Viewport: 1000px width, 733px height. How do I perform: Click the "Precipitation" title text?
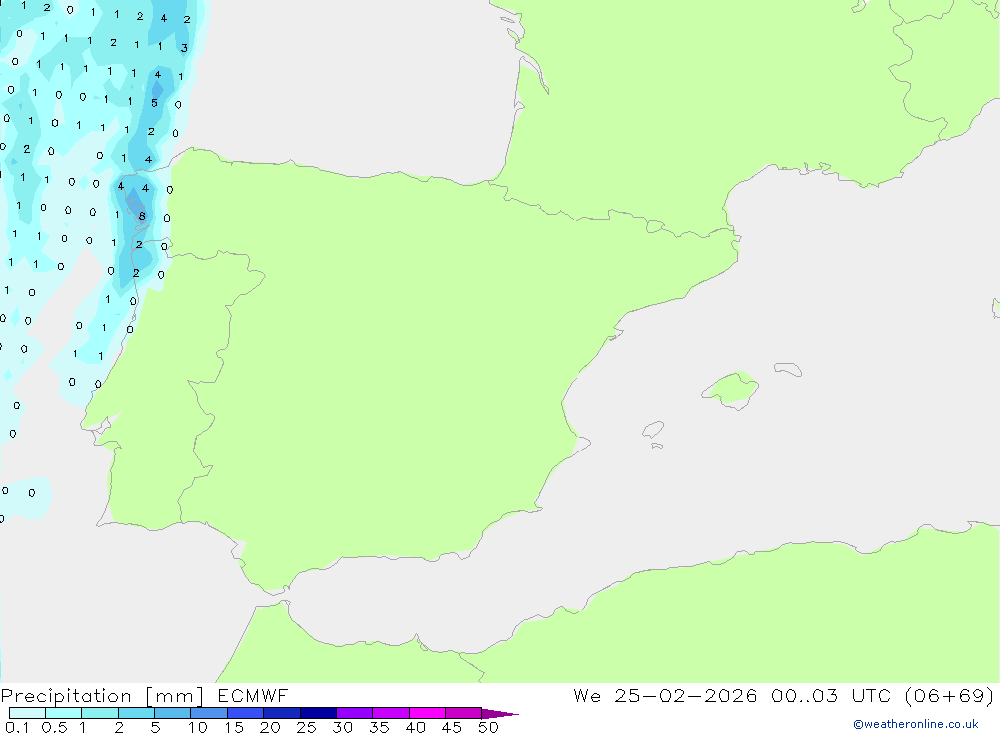pyautogui.click(x=66, y=696)
